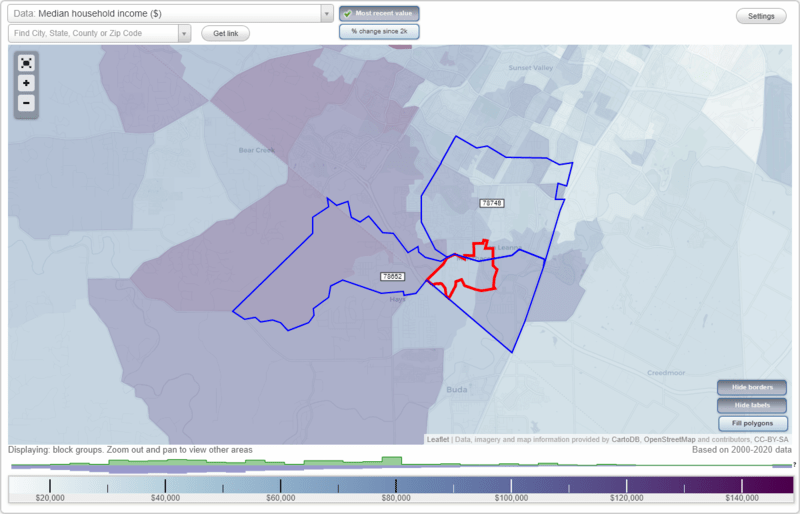Expand the data selector arrow

pos(327,14)
